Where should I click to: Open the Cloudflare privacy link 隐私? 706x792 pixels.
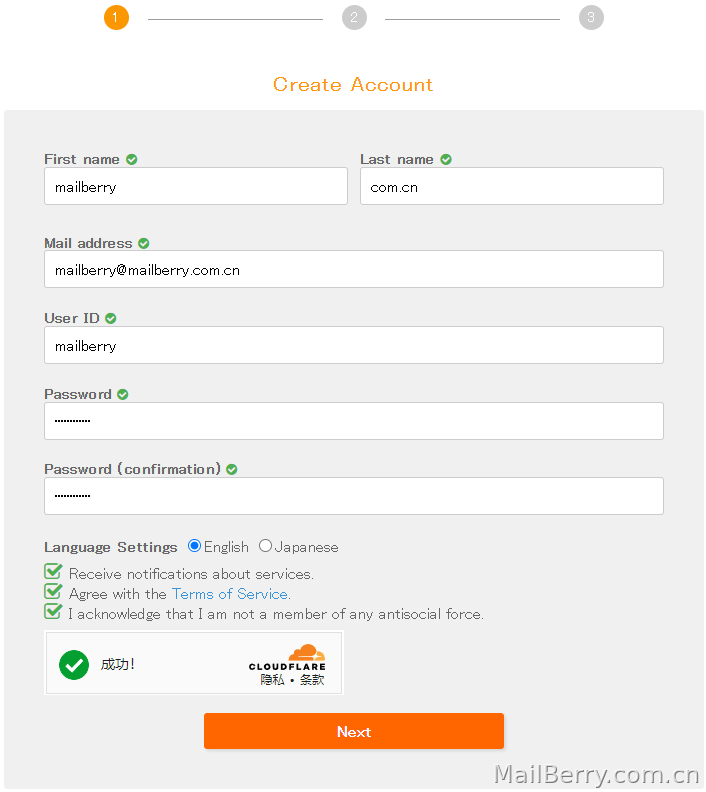pyautogui.click(x=272, y=680)
